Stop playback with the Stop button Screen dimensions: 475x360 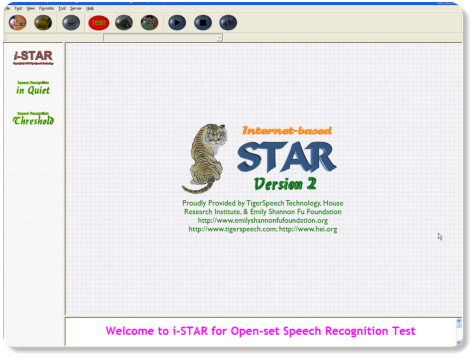pos(203,23)
